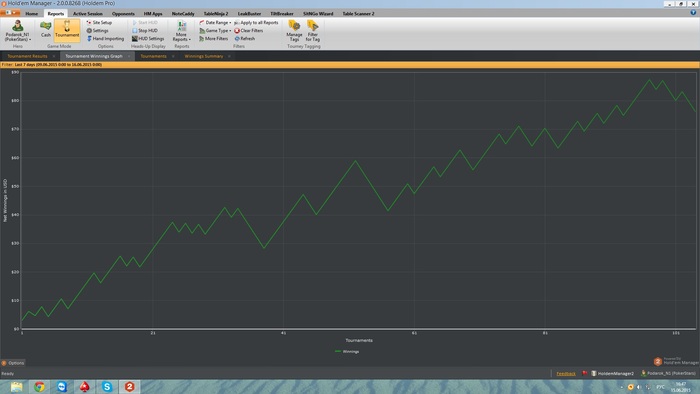700x394 pixels.
Task: Click the Podarok_N1 (PokerStars) status entry
Action: pyautogui.click(x=668, y=373)
